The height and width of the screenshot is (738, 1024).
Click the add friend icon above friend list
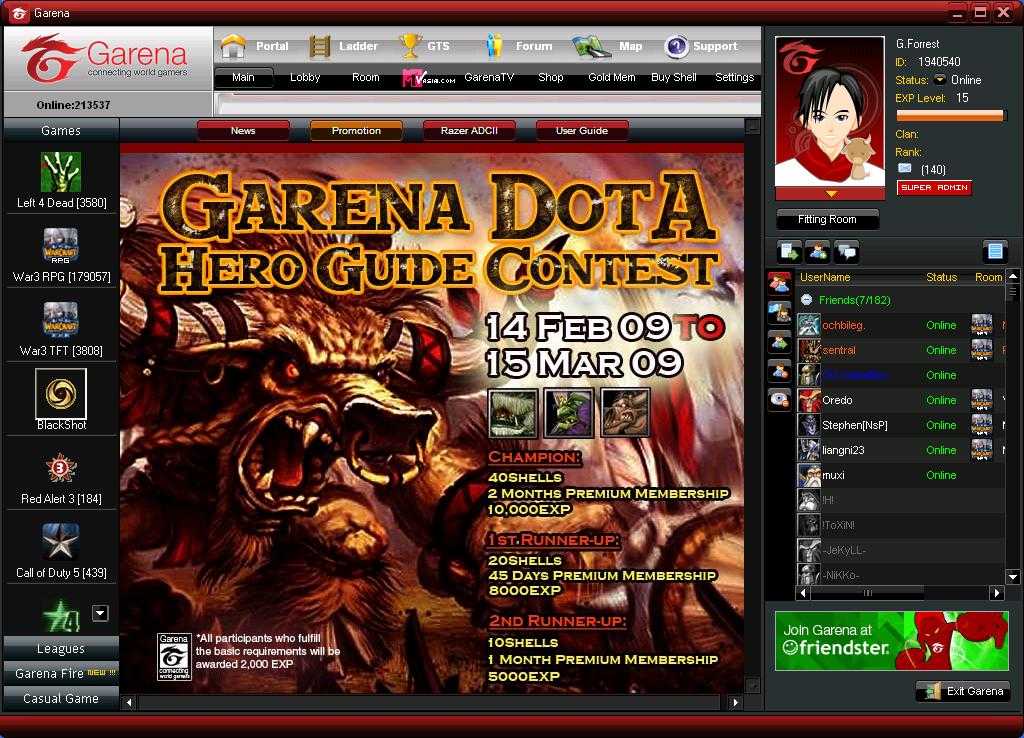pos(818,251)
